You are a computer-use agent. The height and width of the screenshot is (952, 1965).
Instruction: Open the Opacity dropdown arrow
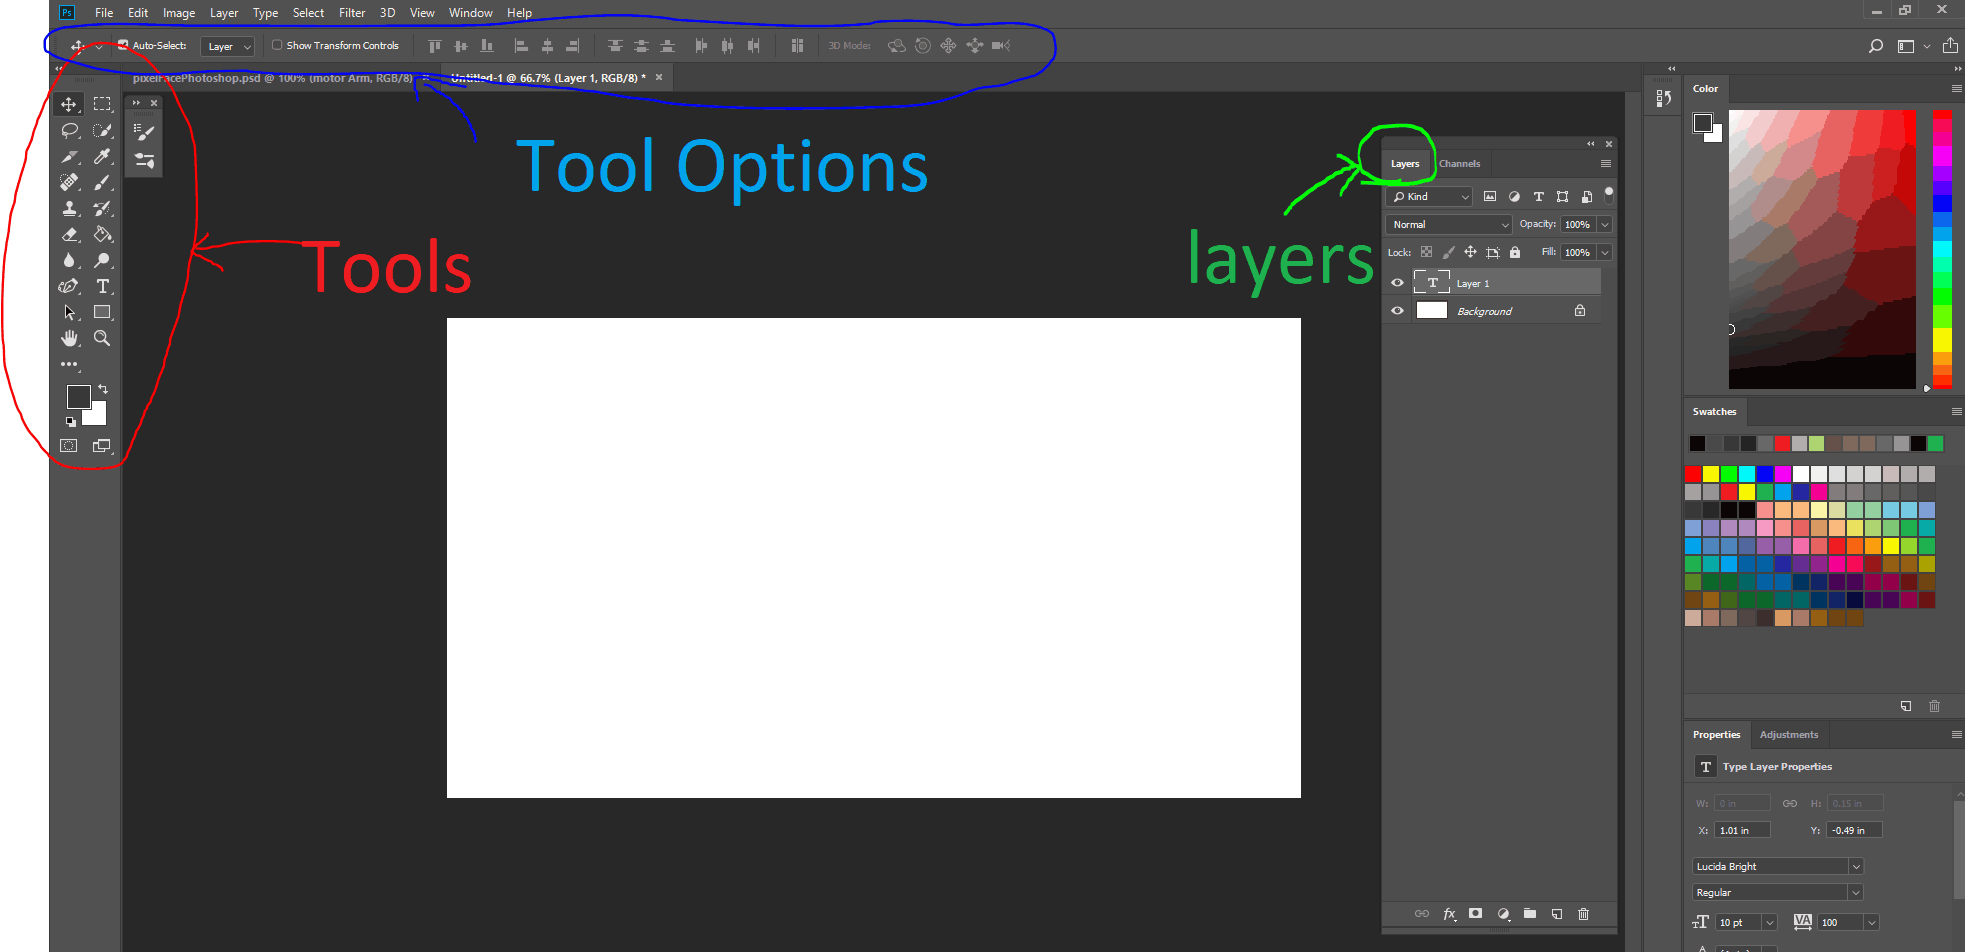(x=1605, y=225)
